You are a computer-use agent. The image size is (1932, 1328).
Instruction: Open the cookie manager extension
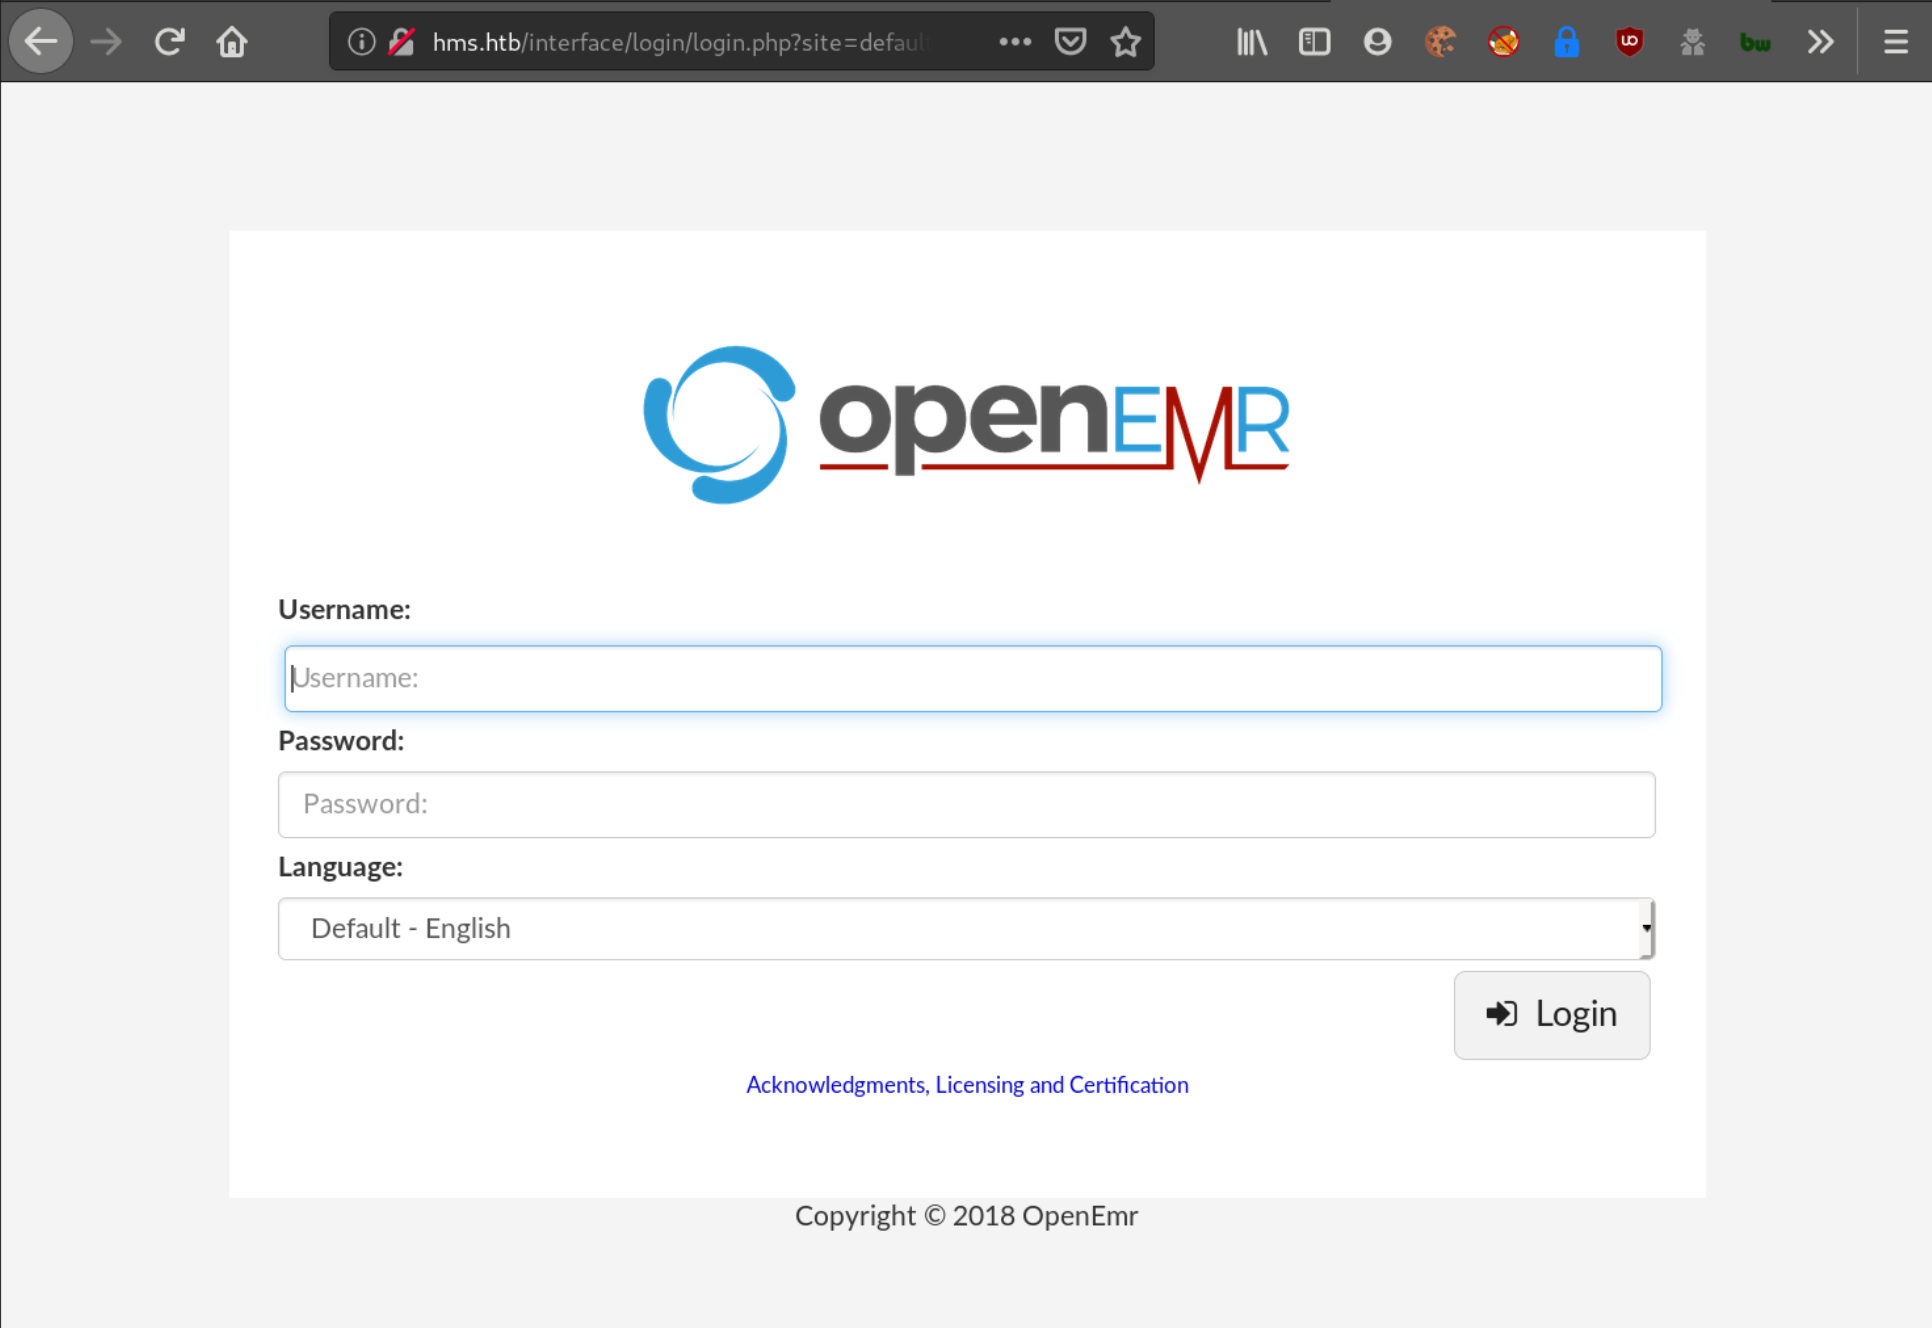click(1441, 41)
